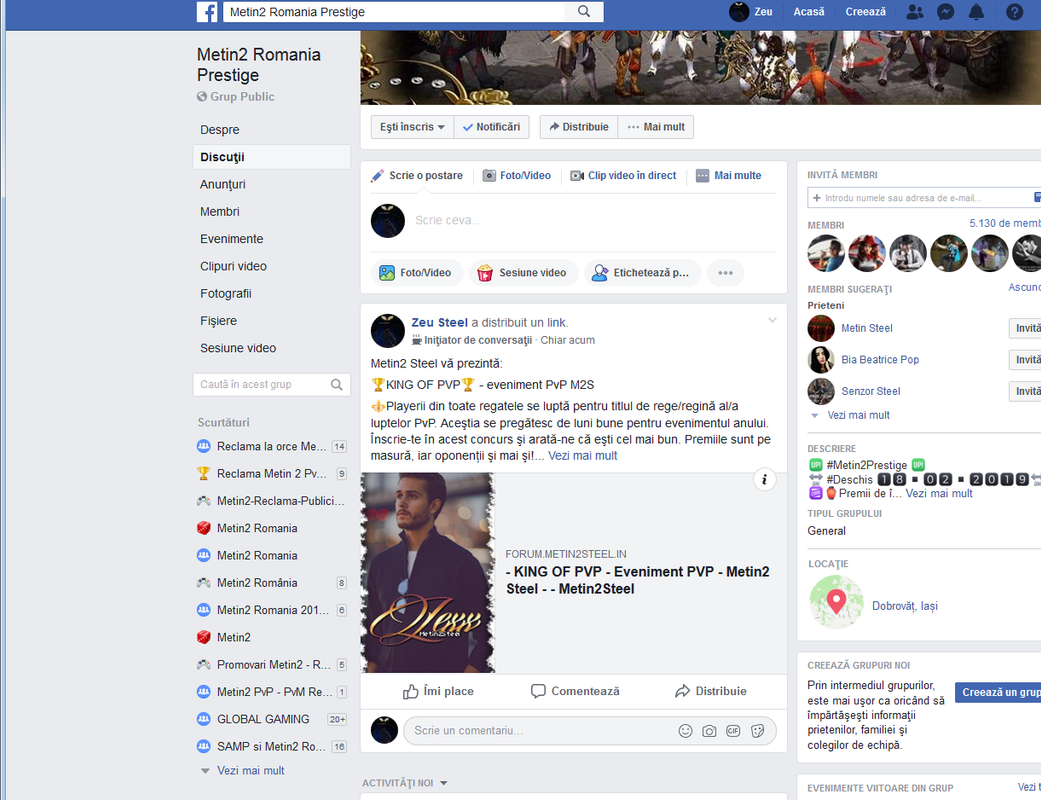Toggle the Notificări checkmark button
Image resolution: width=1041 pixels, height=800 pixels.
[491, 127]
